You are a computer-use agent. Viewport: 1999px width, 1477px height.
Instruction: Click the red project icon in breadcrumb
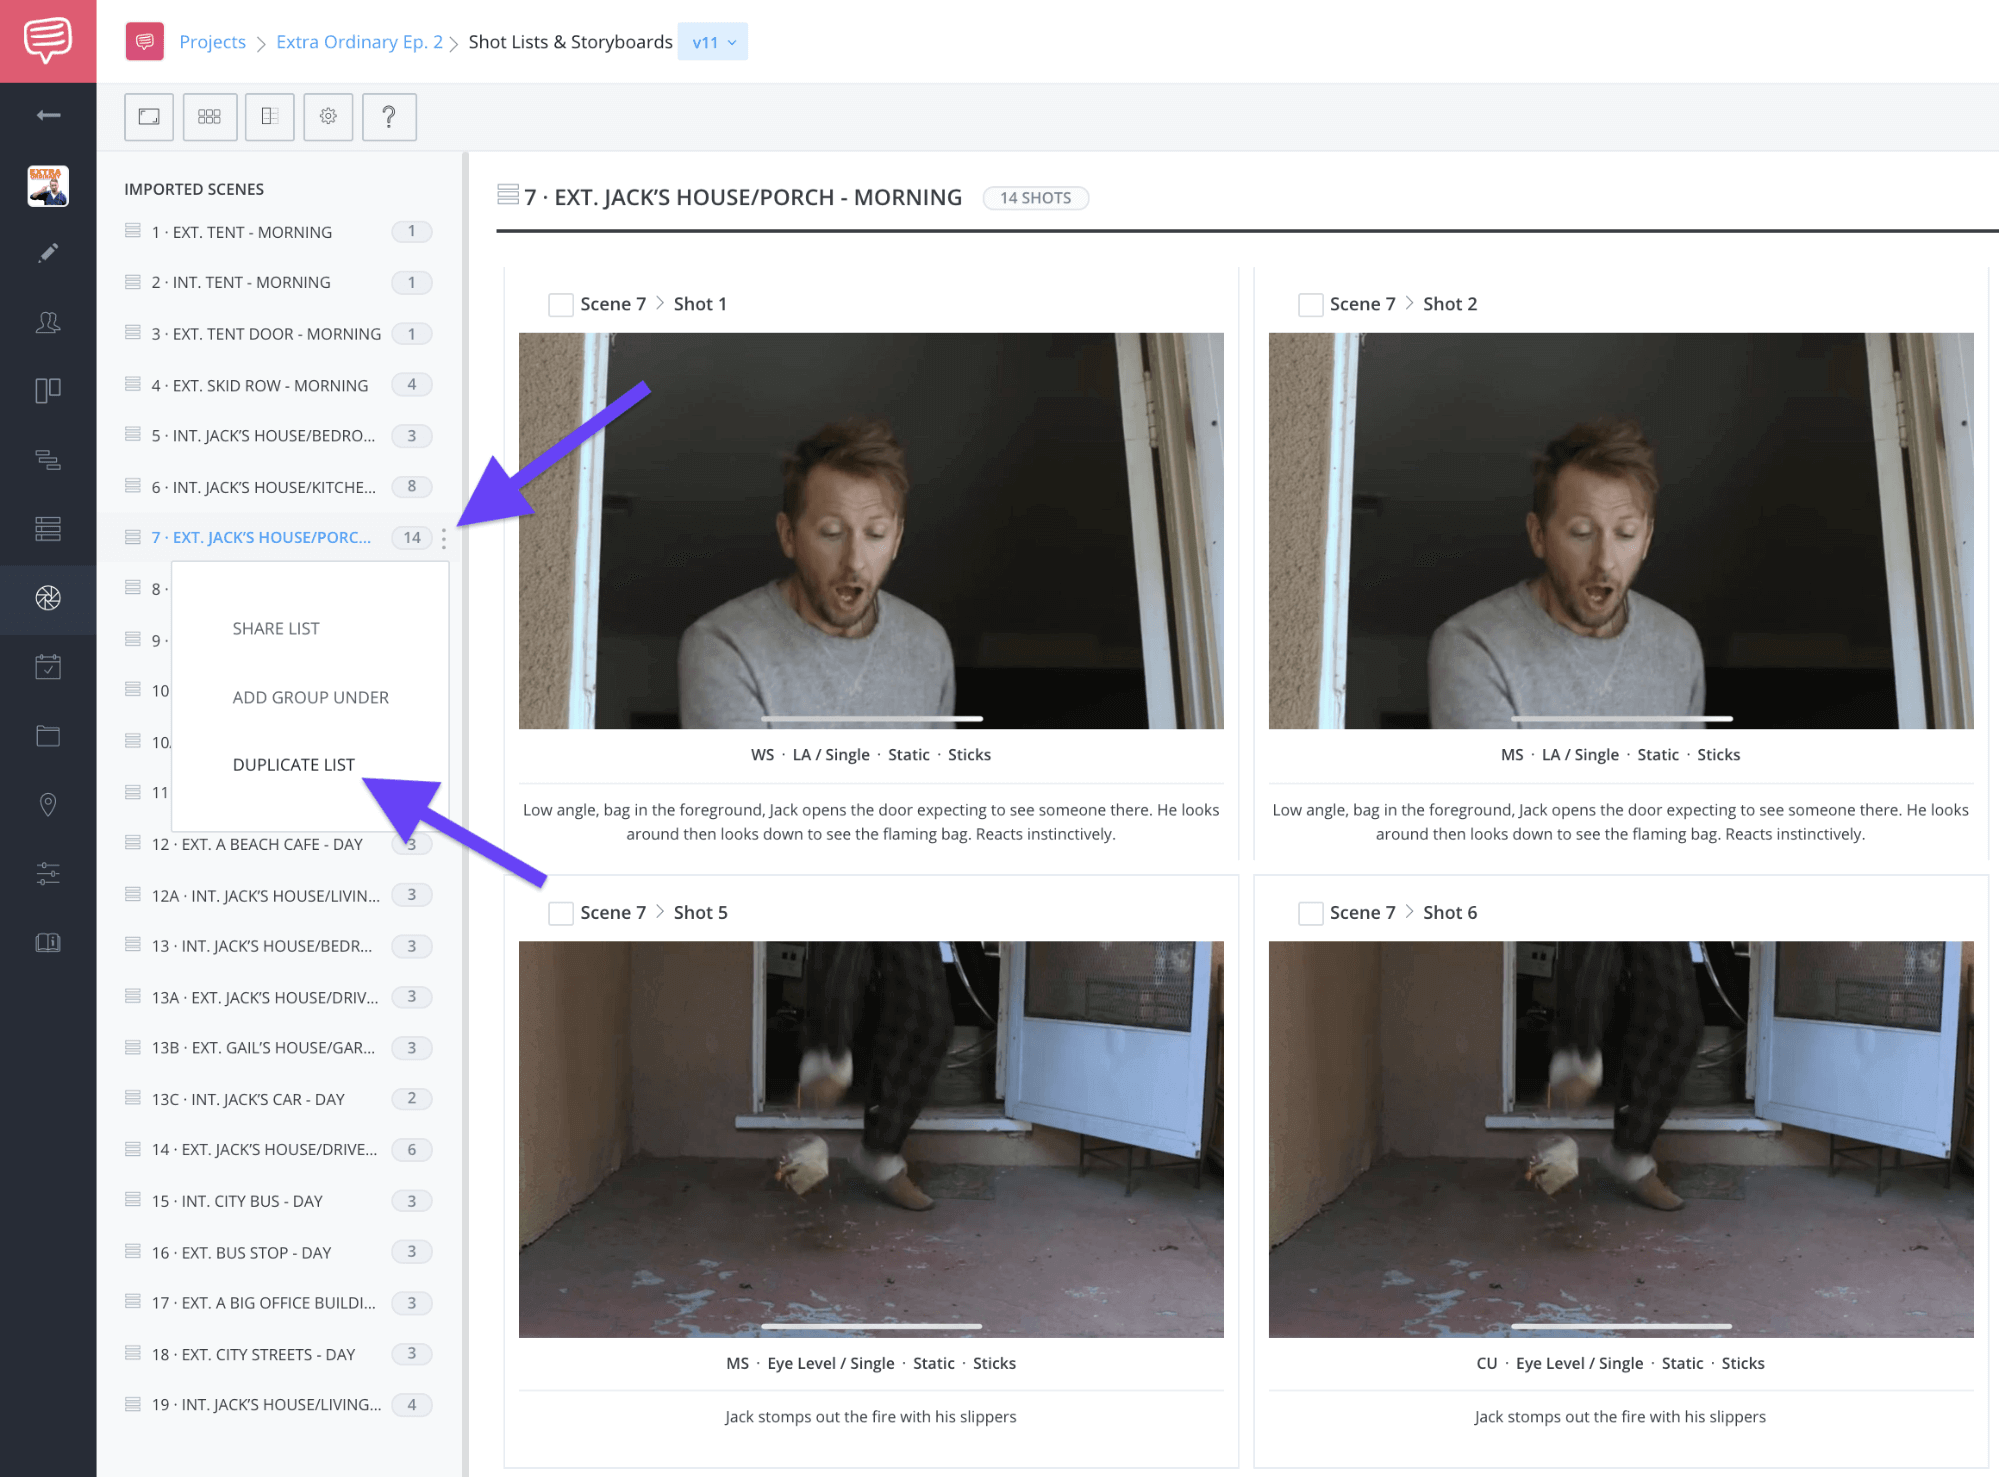coord(145,42)
